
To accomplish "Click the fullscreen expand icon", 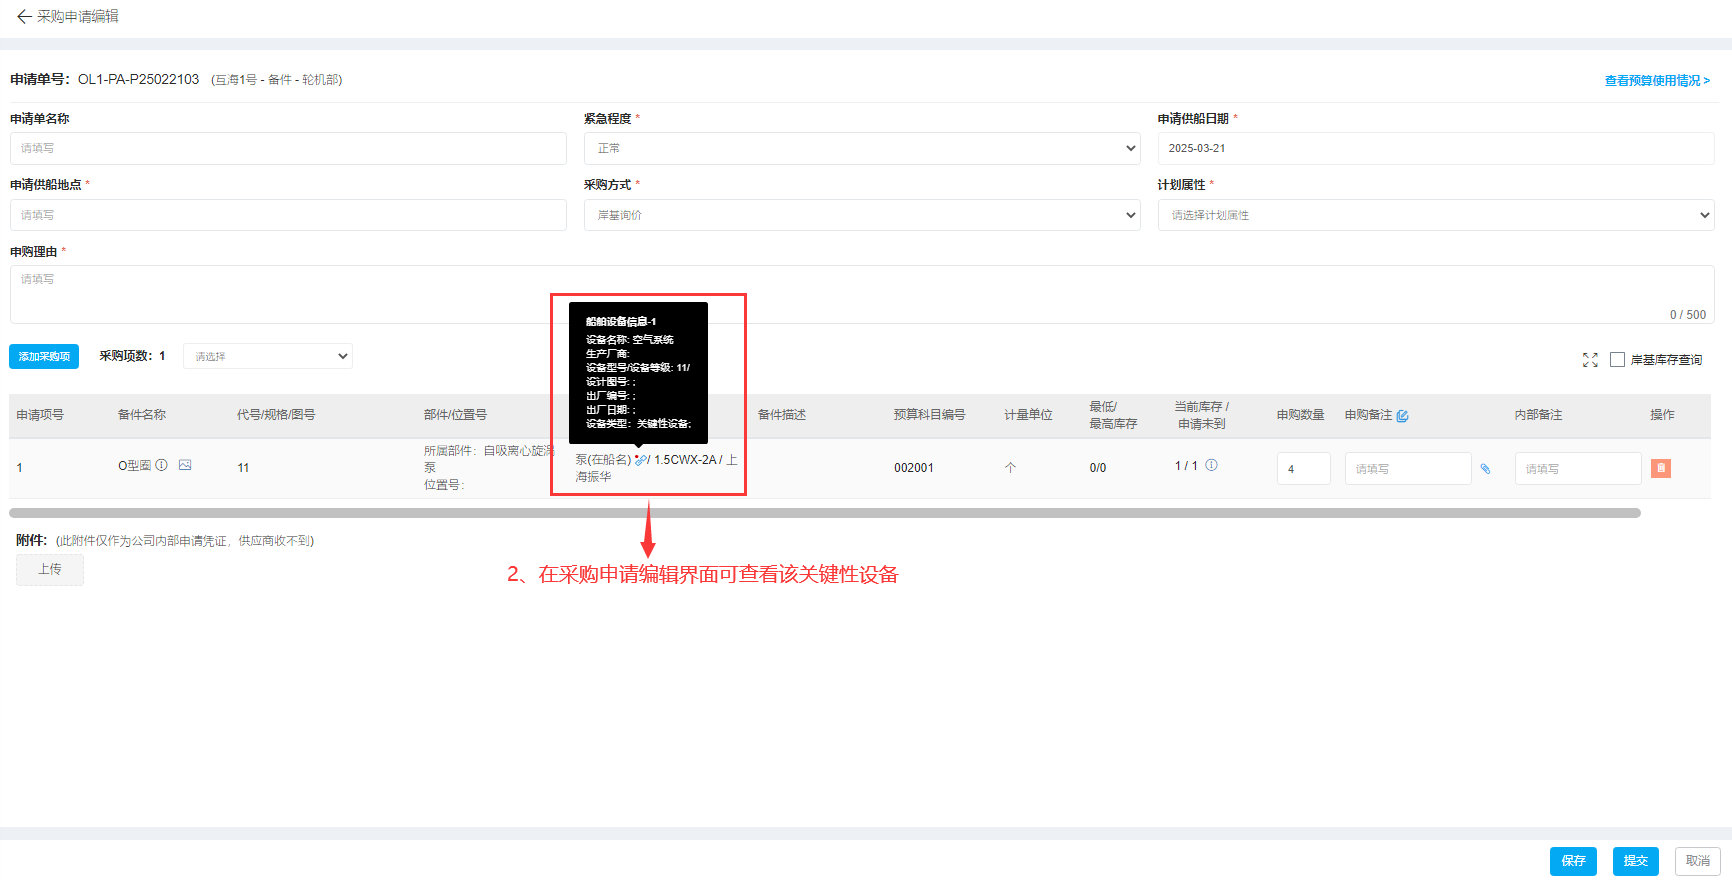I will pos(1590,360).
